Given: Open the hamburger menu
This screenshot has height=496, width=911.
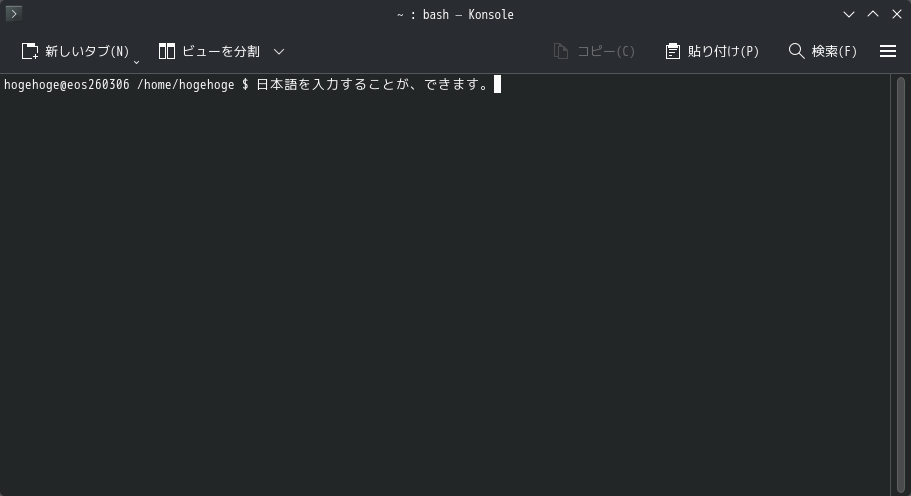Looking at the screenshot, I should tap(888, 51).
